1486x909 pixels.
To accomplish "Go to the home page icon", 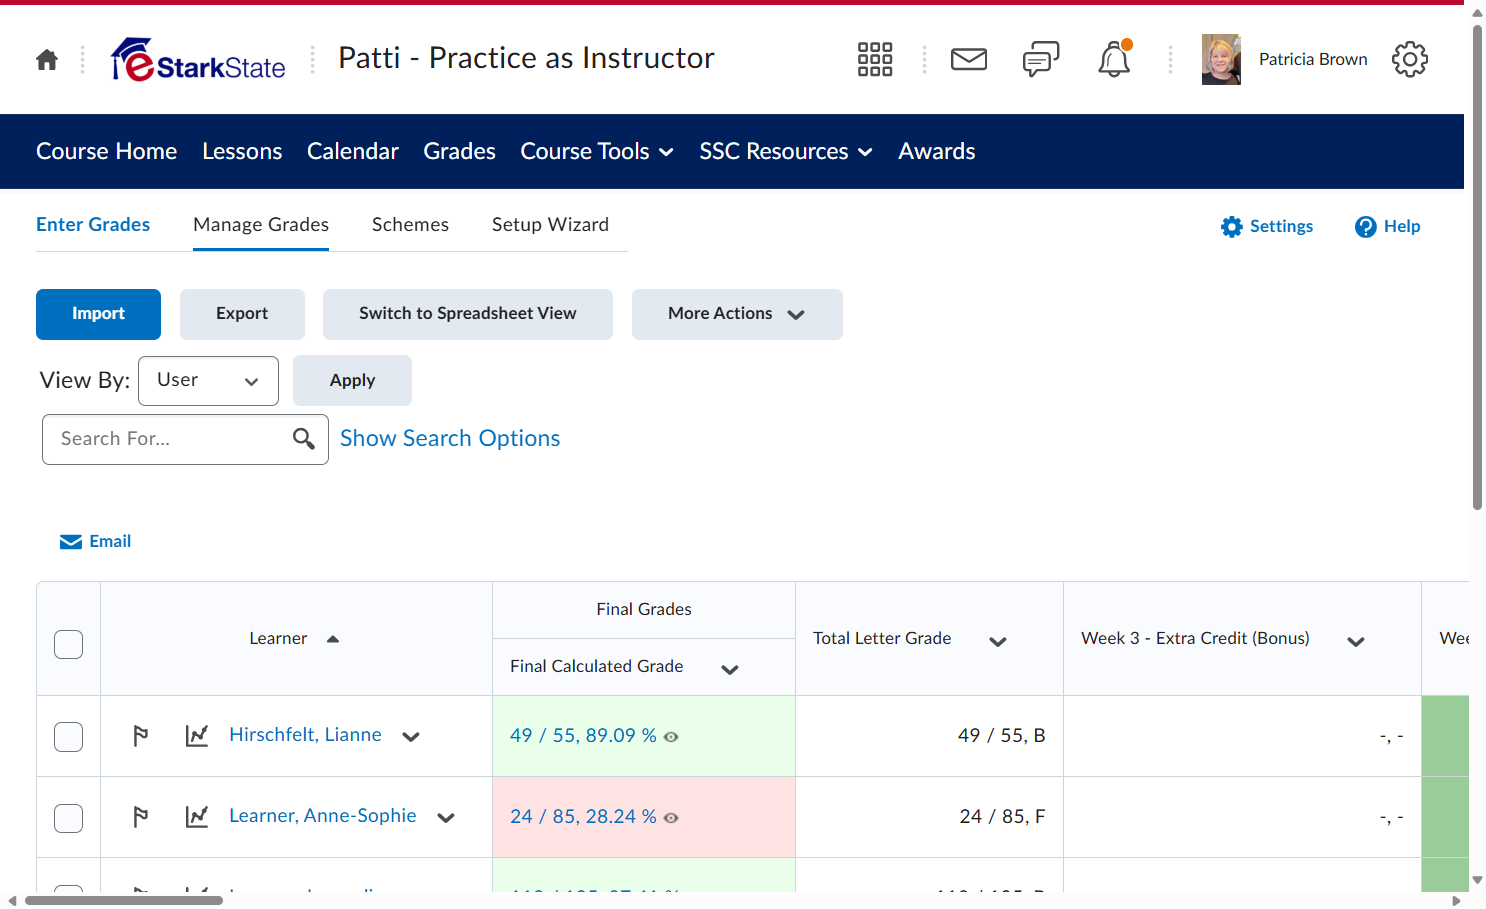I will pos(47,60).
